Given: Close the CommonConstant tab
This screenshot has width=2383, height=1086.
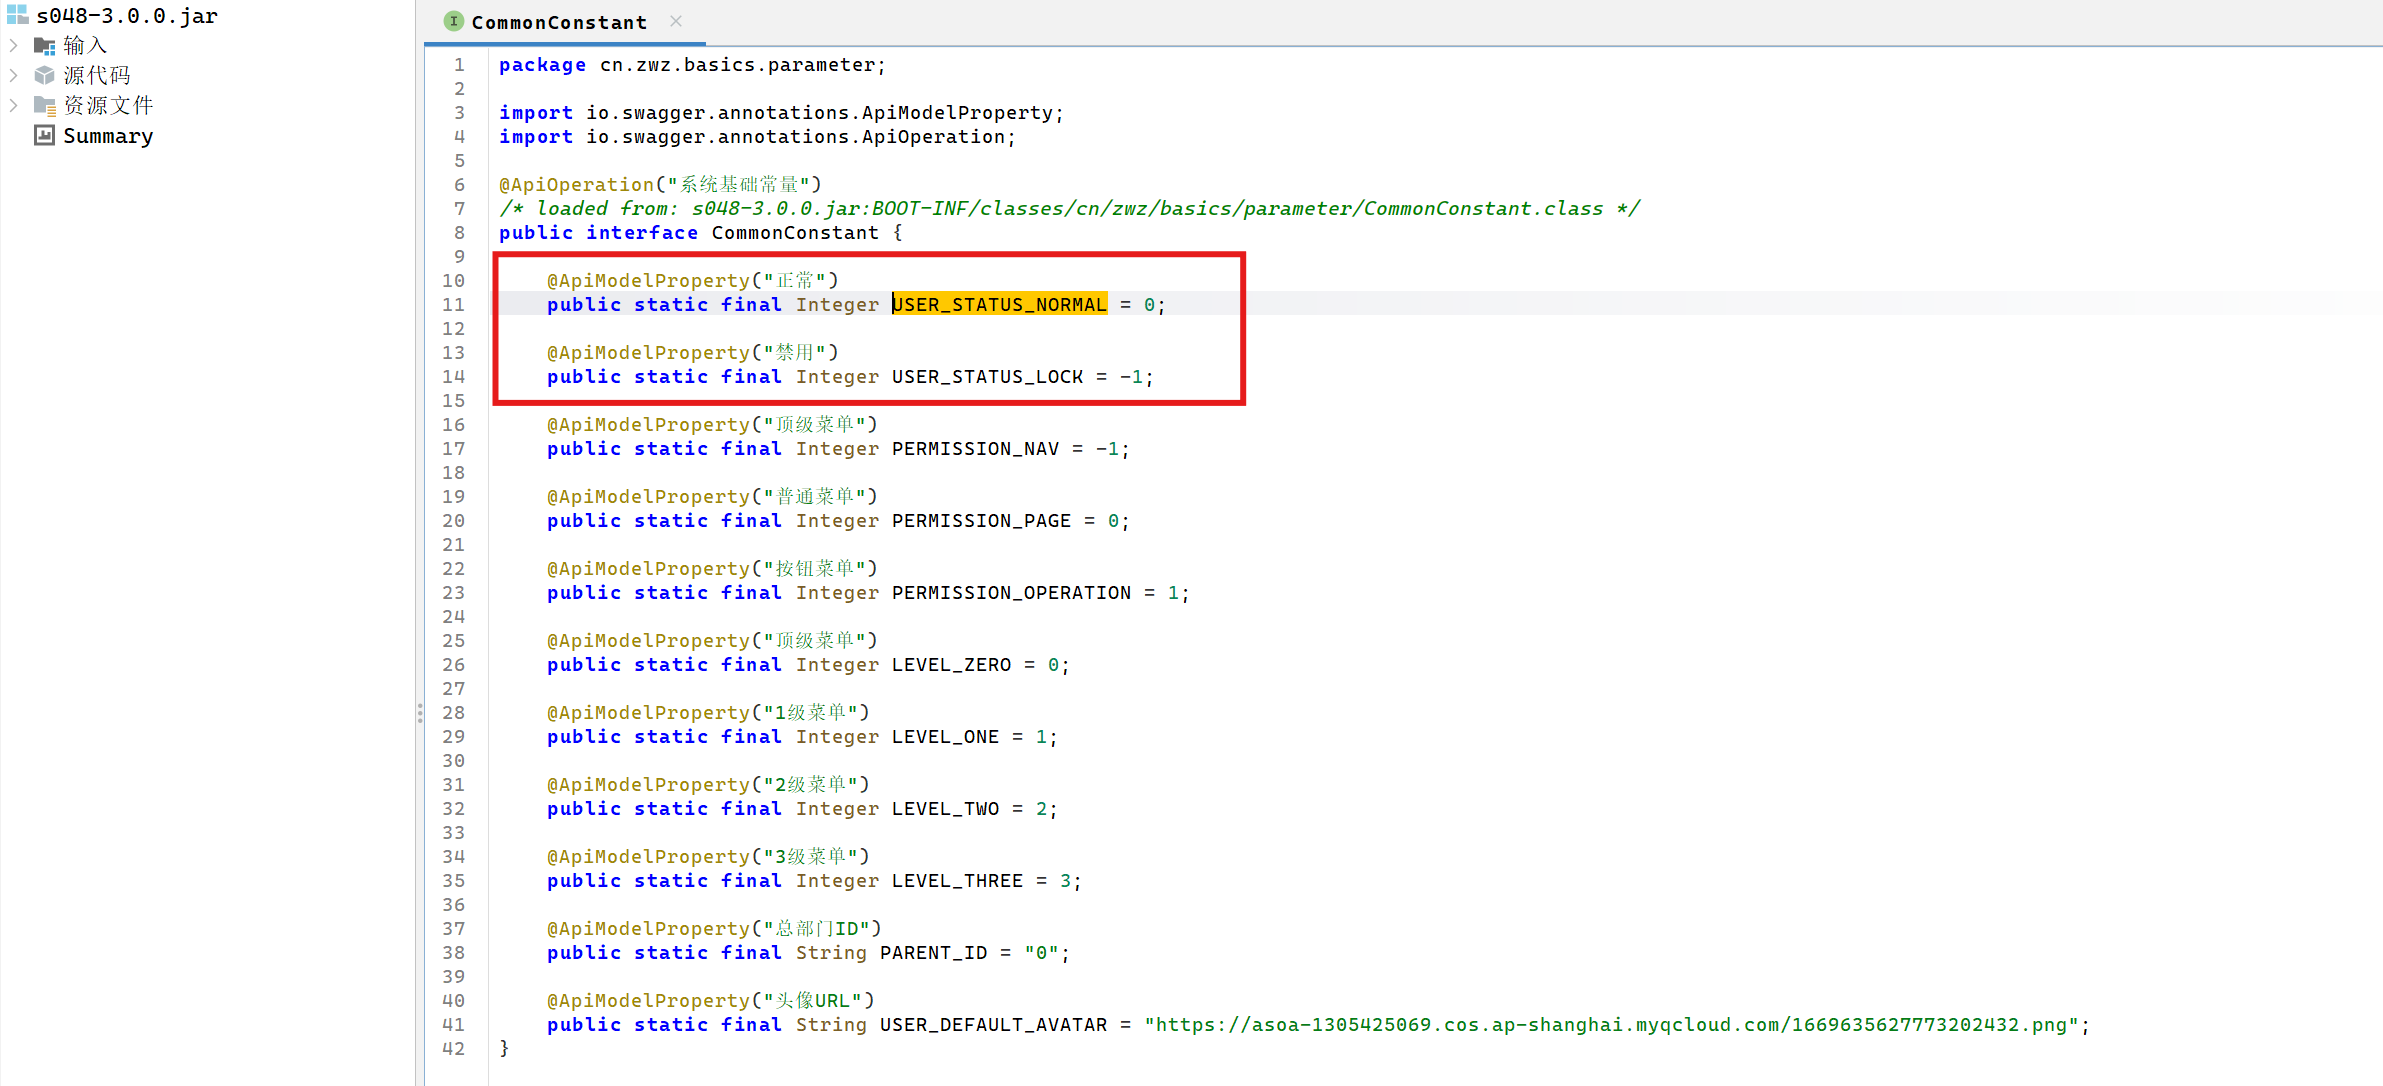Looking at the screenshot, I should coord(676,21).
